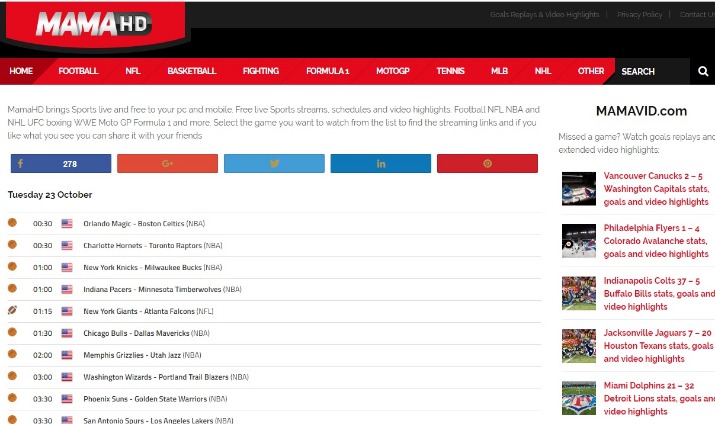Click the football icon beside the Giants–Falcons game
Screen dimensions: 715x424
(x=13, y=311)
